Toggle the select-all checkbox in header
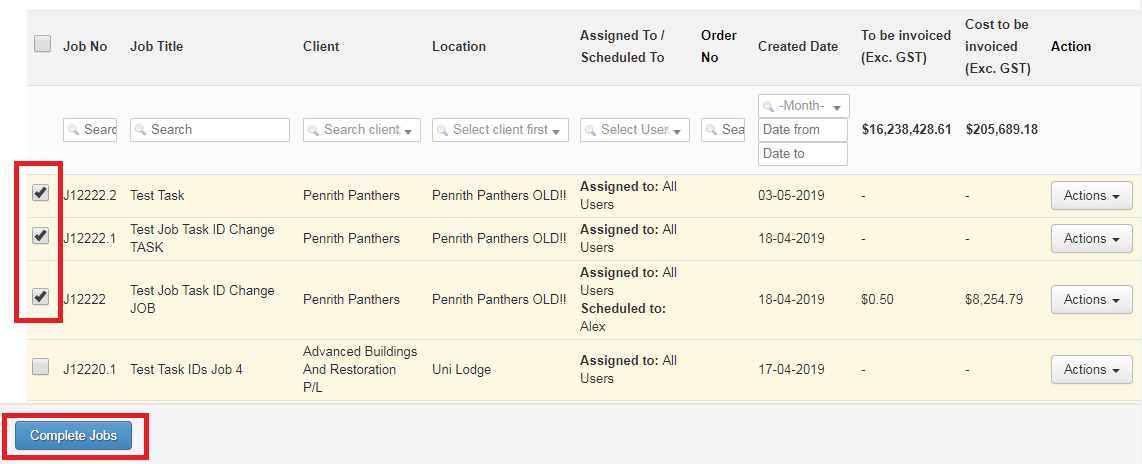Image resolution: width=1142 pixels, height=464 pixels. tap(42, 44)
